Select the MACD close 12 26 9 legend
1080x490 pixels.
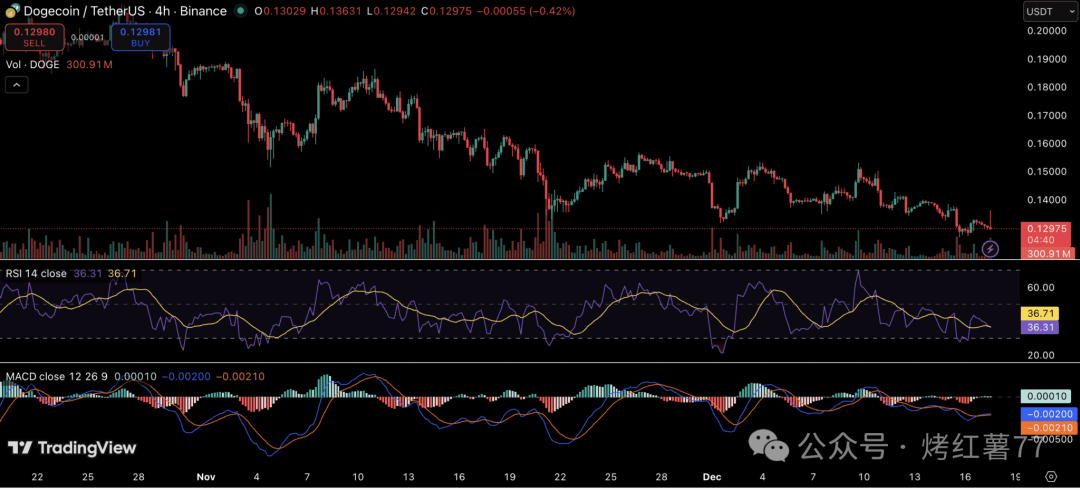56,377
